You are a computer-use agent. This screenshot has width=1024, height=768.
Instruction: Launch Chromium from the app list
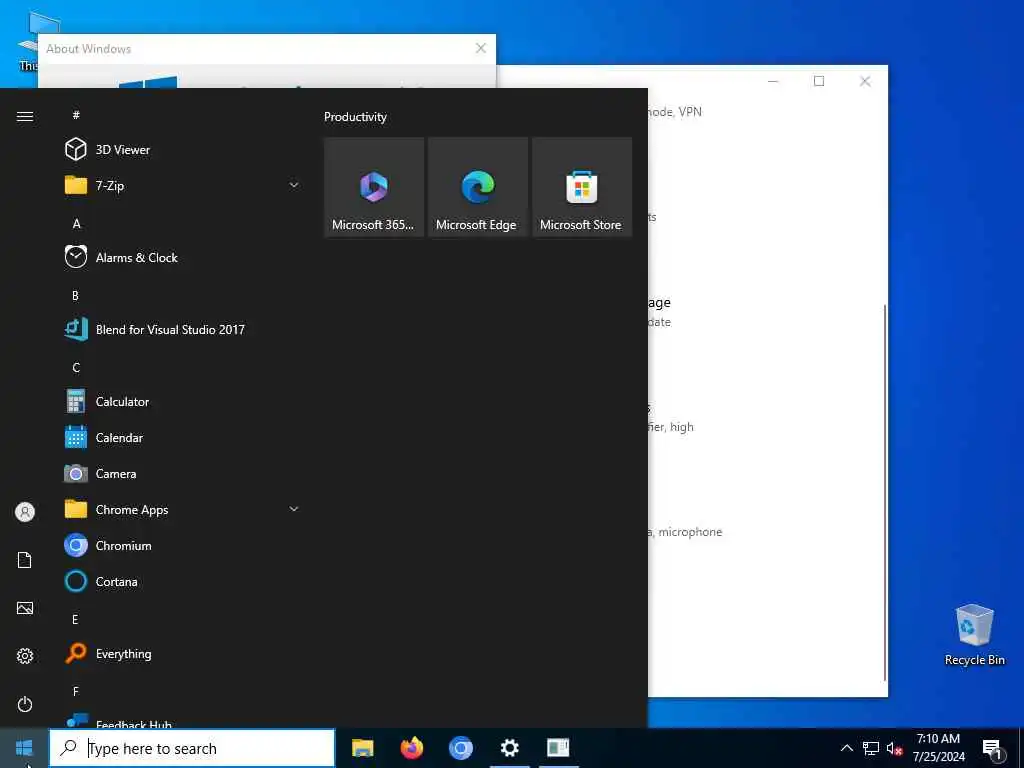(x=183, y=545)
